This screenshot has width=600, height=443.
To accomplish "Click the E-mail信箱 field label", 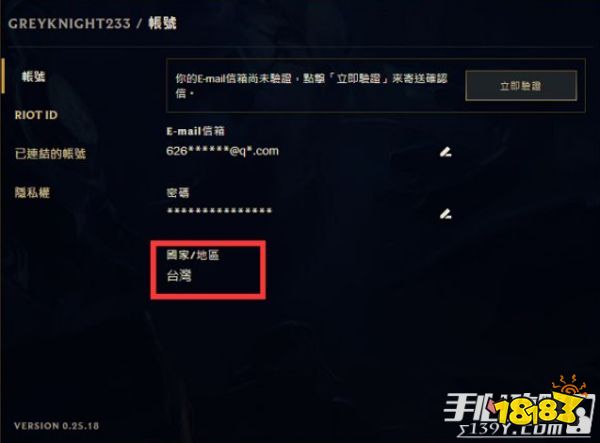I will click(196, 131).
